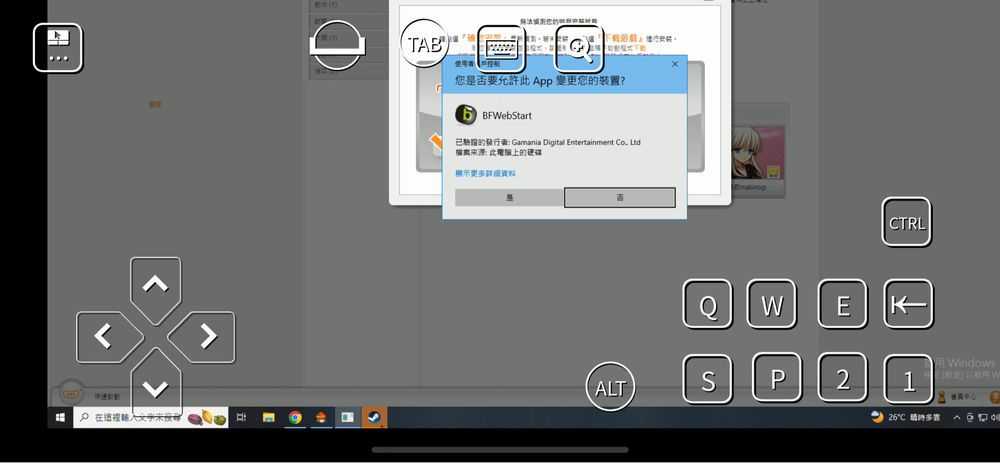Tap the Q overlay key
This screenshot has width=1000, height=463.
click(x=707, y=304)
